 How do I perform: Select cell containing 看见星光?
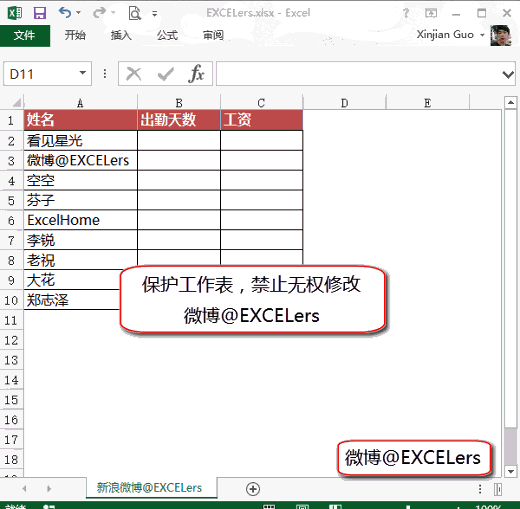click(x=80, y=141)
